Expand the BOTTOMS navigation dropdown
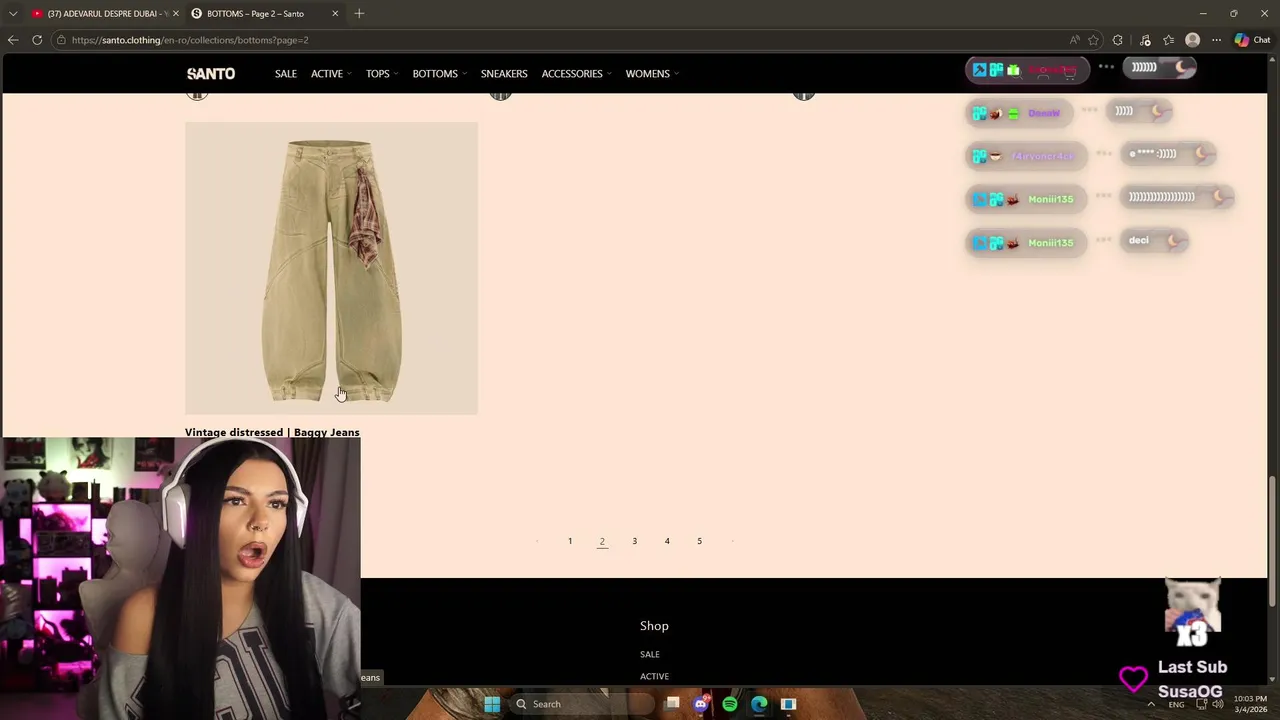This screenshot has height=720, width=1280. (439, 74)
